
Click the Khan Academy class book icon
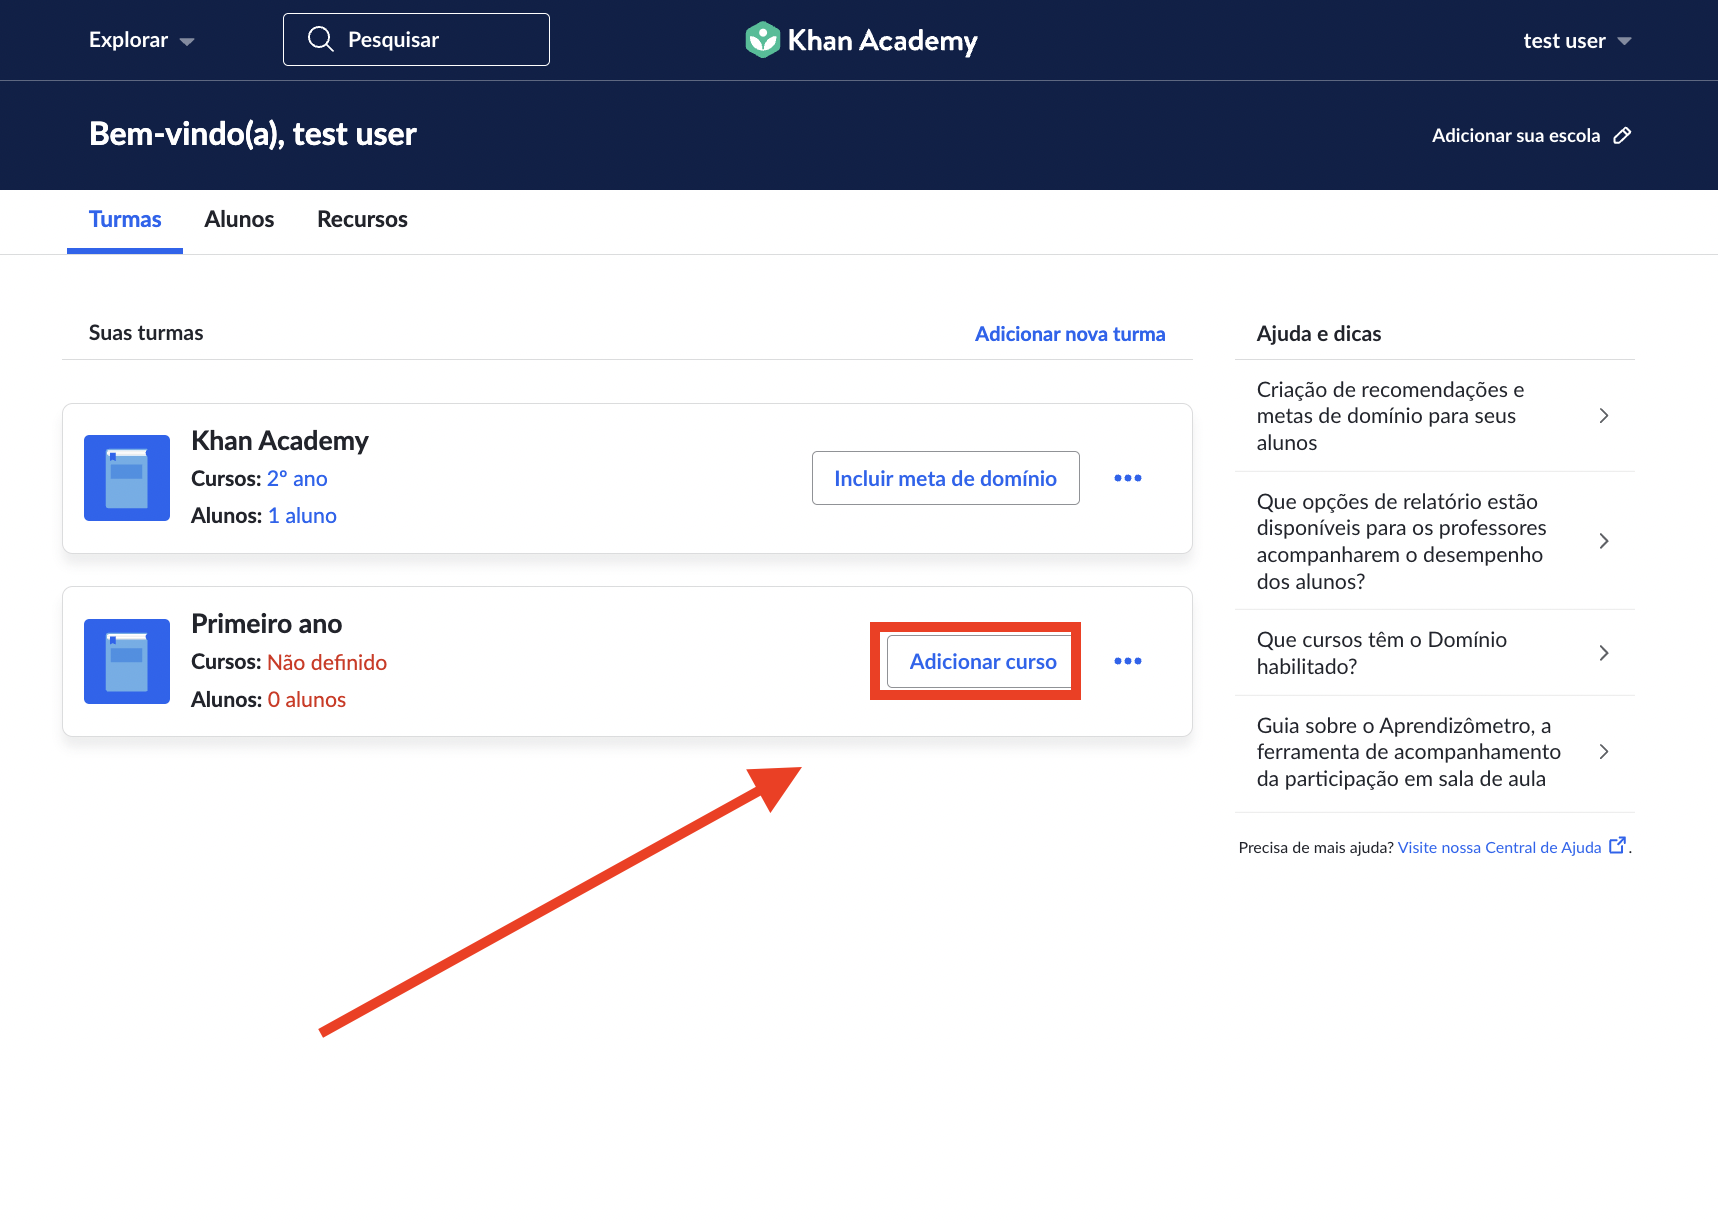[x=127, y=478]
